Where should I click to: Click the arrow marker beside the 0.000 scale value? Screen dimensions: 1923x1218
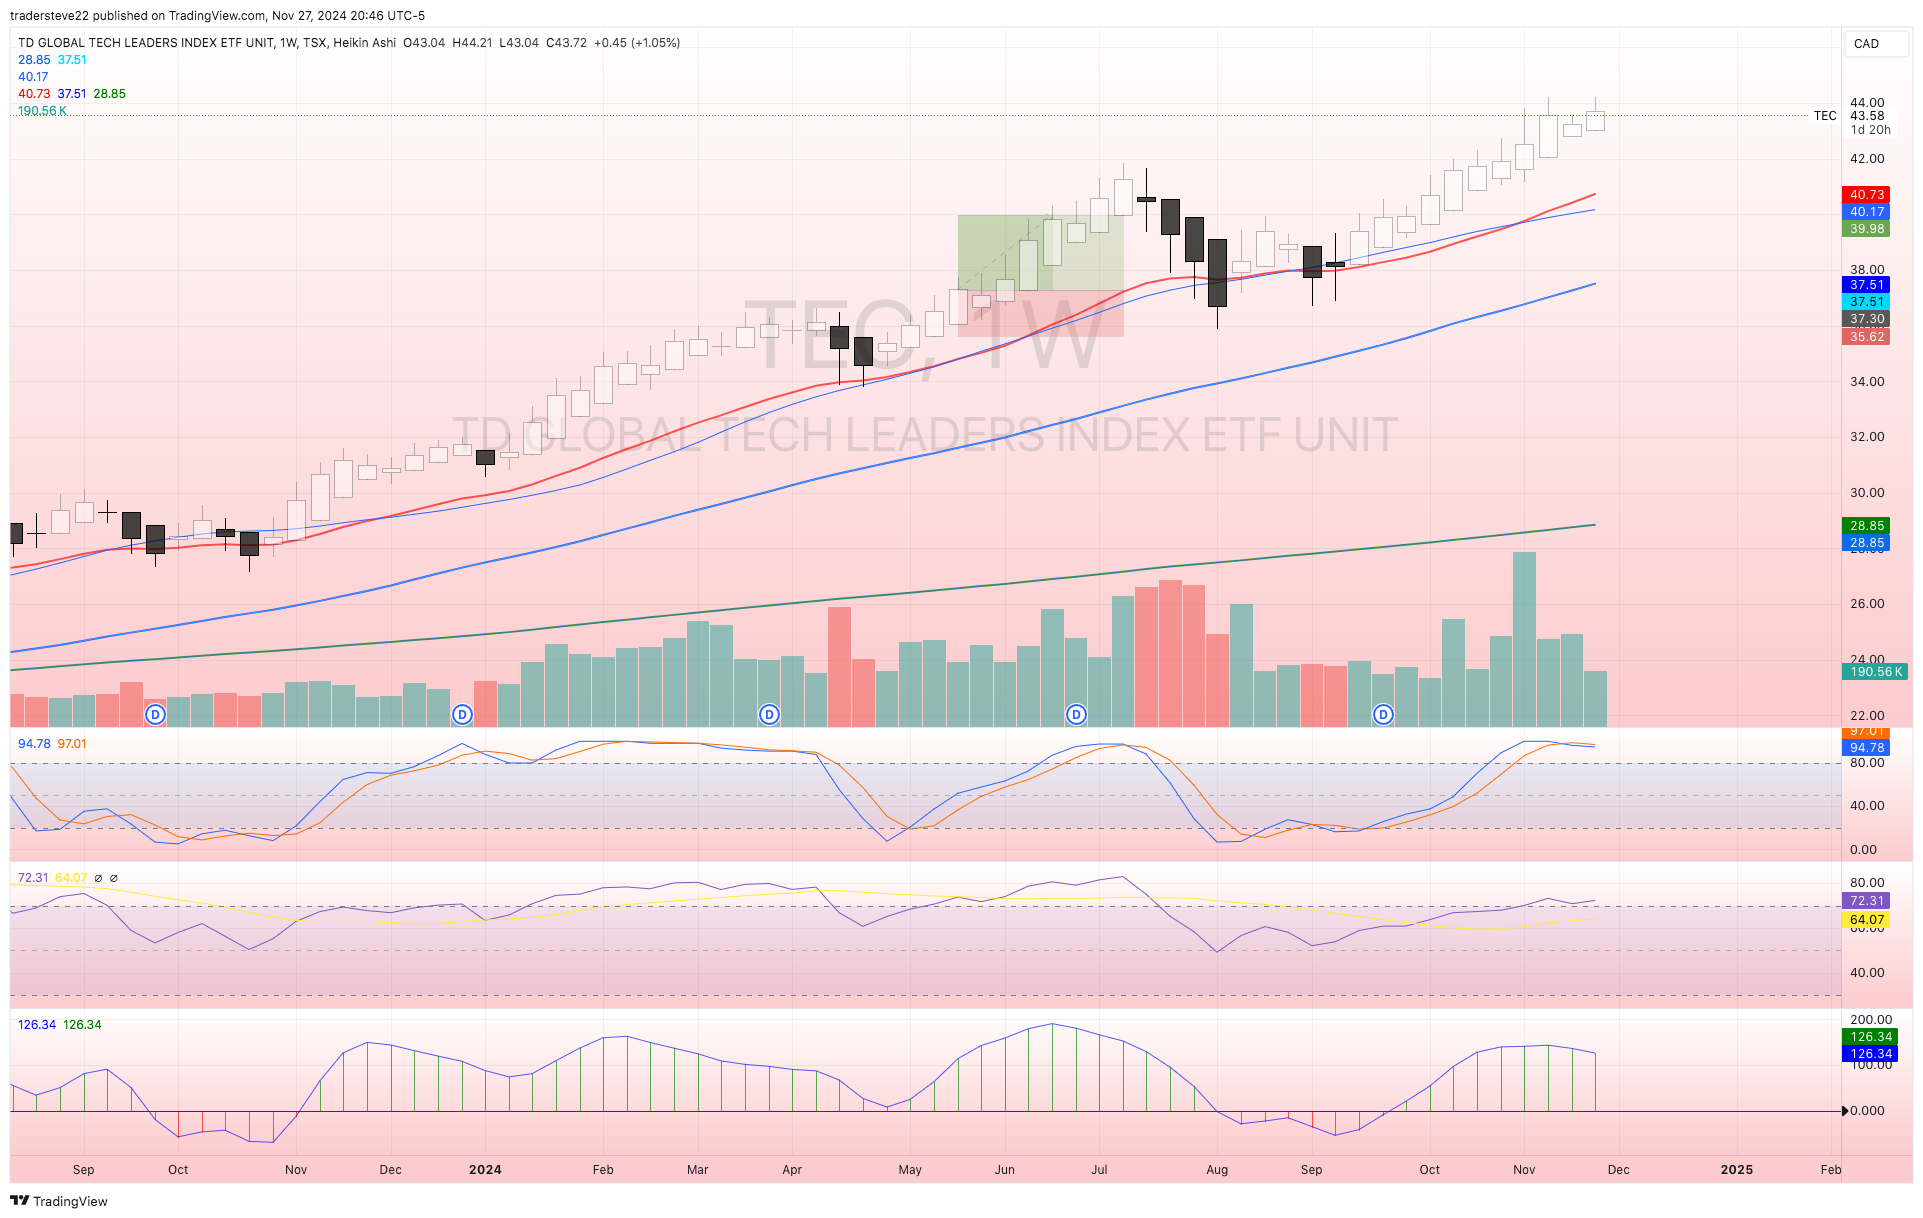tap(1846, 1111)
